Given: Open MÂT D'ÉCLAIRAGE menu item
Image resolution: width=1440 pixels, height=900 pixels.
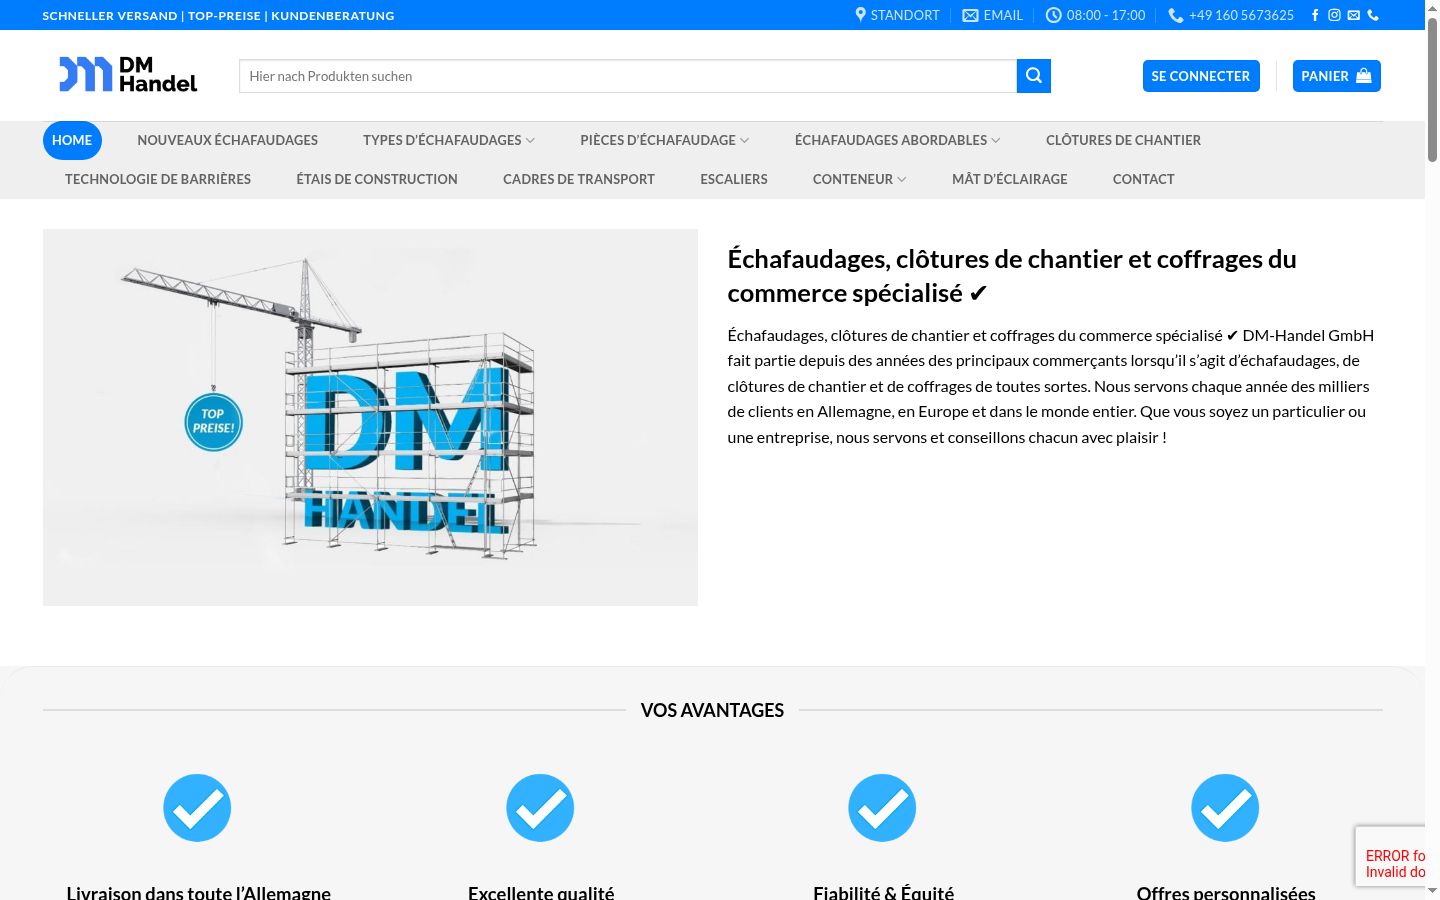Looking at the screenshot, I should coord(1010,179).
